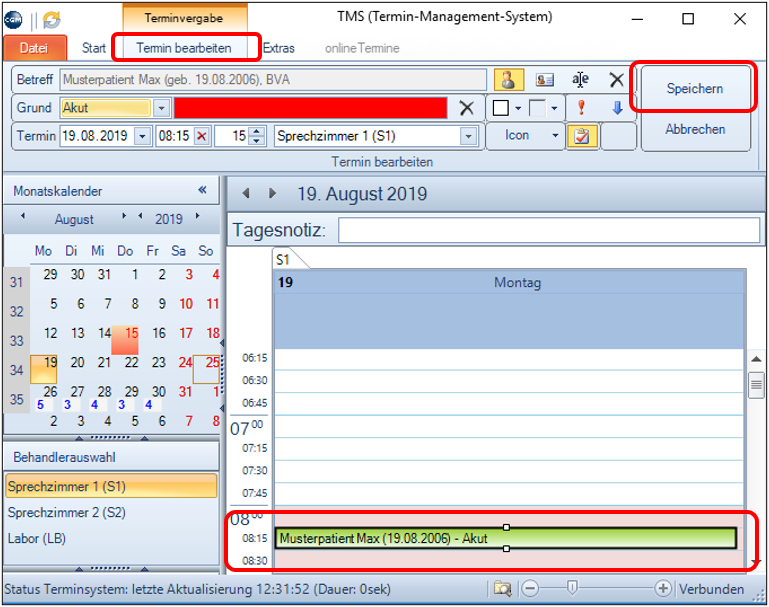The height and width of the screenshot is (607, 769).
Task: Select Labor (LB) in Behandlerauswahl
Action: [x=111, y=538]
